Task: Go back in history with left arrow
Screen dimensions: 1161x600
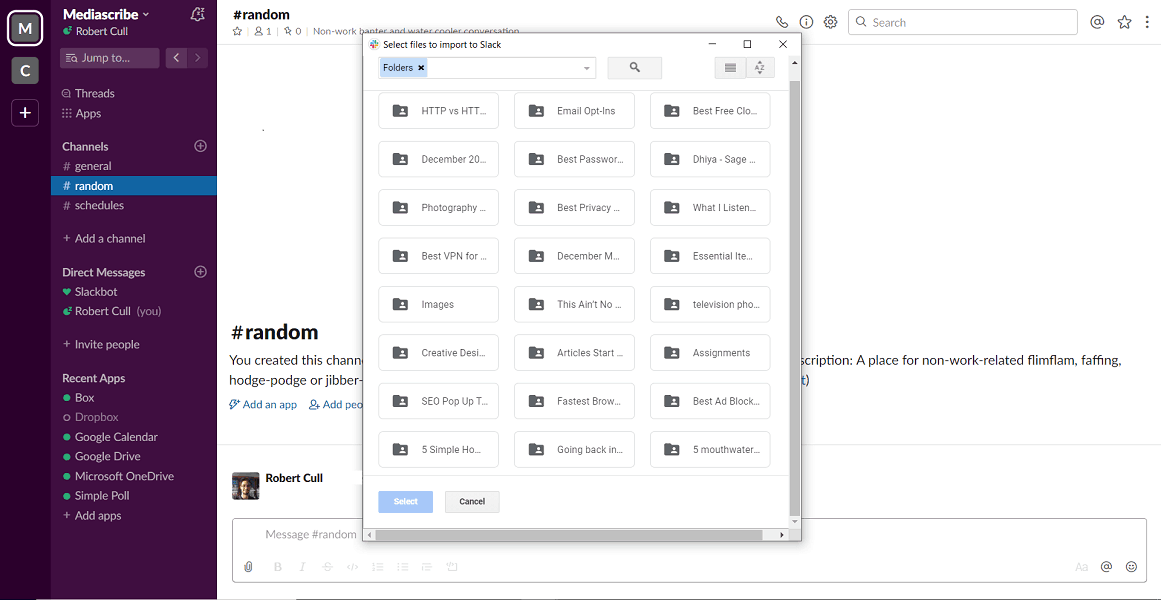Action: pos(176,58)
